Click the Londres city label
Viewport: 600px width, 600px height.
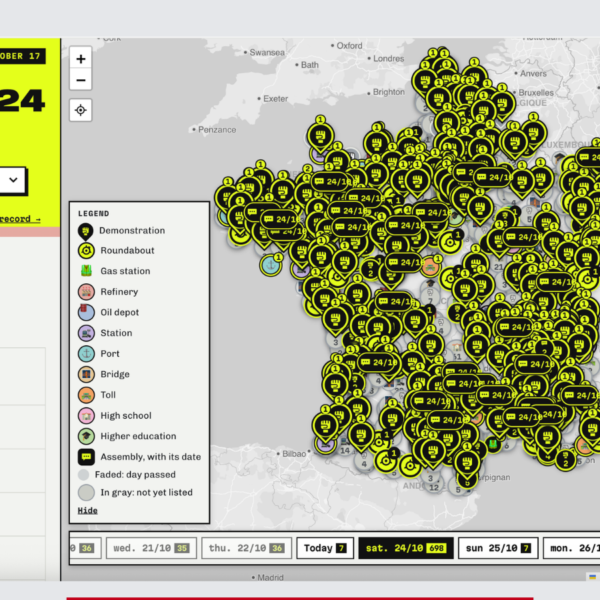click(388, 59)
